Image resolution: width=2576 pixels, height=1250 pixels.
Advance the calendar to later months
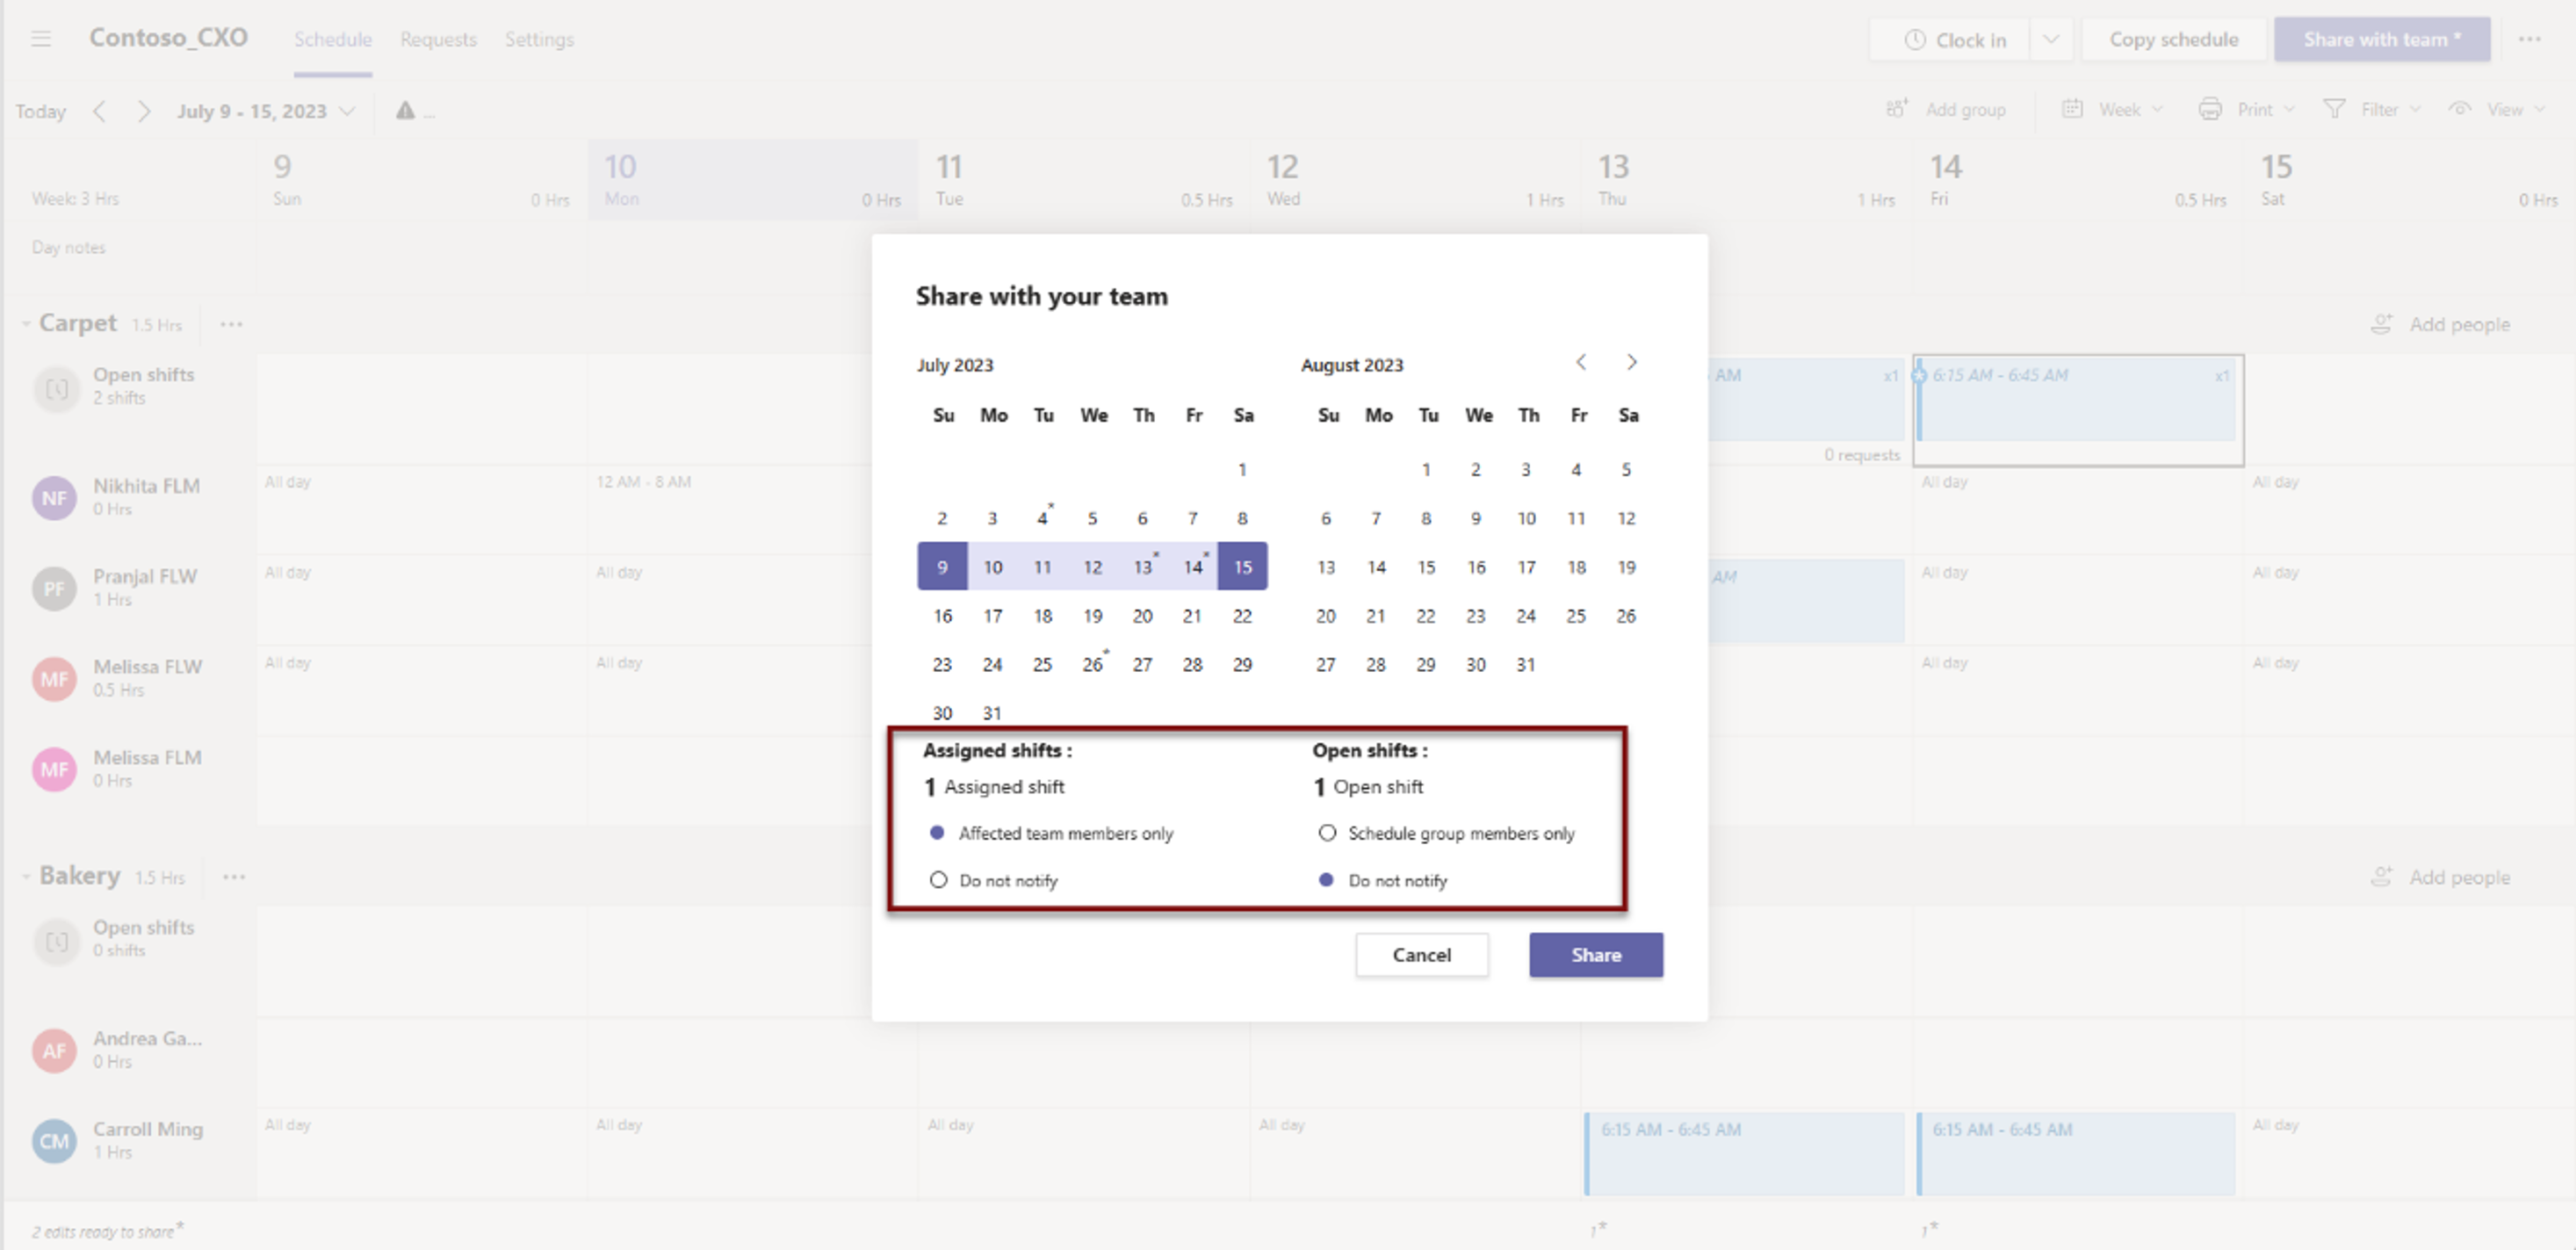(1632, 362)
